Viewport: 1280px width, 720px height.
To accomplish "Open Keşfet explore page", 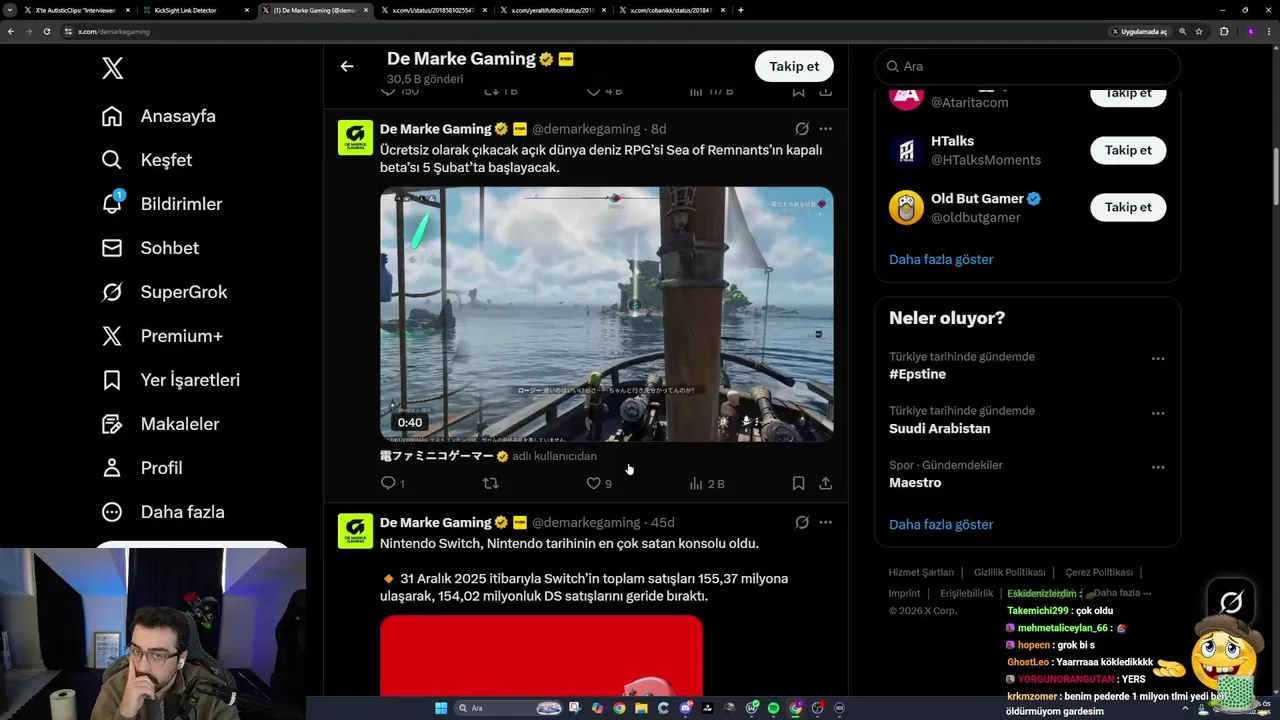I will coord(147,160).
